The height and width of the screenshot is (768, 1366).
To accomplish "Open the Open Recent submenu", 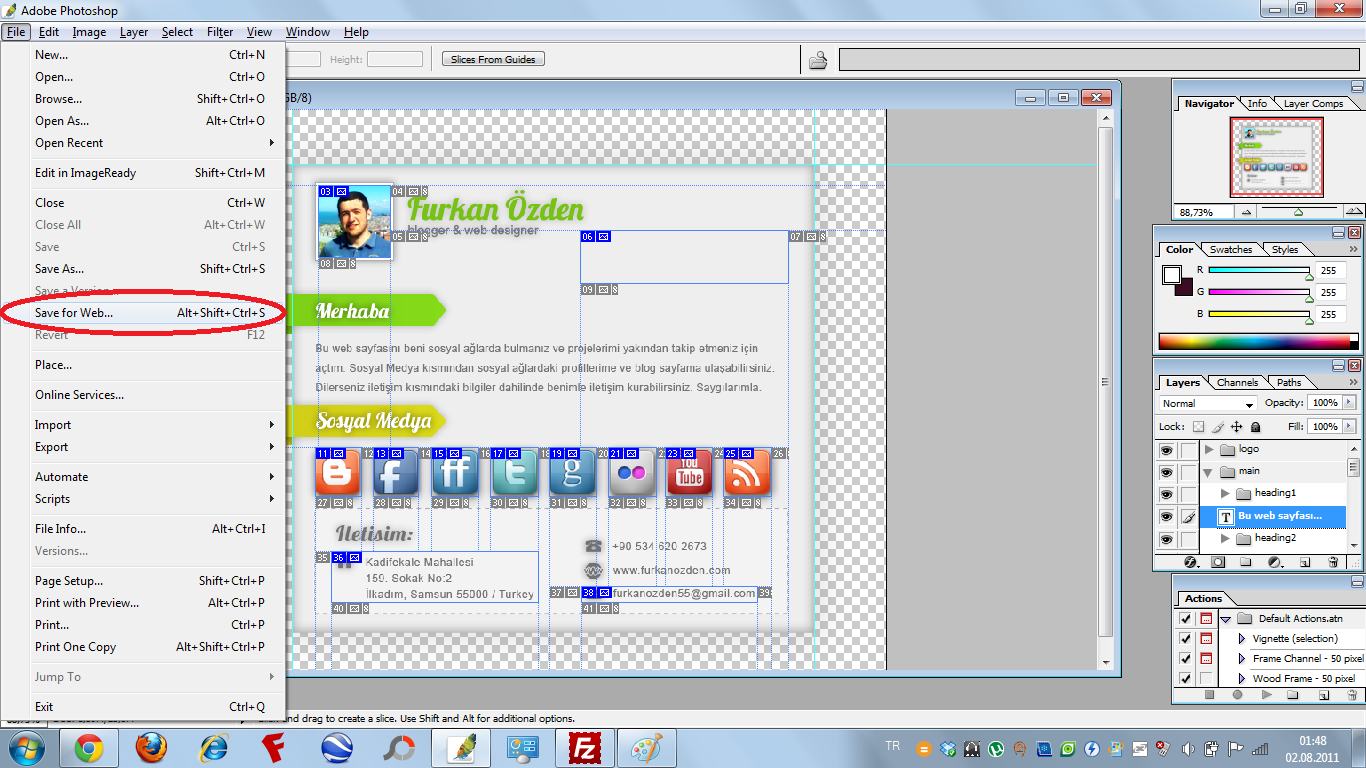I will [143, 143].
